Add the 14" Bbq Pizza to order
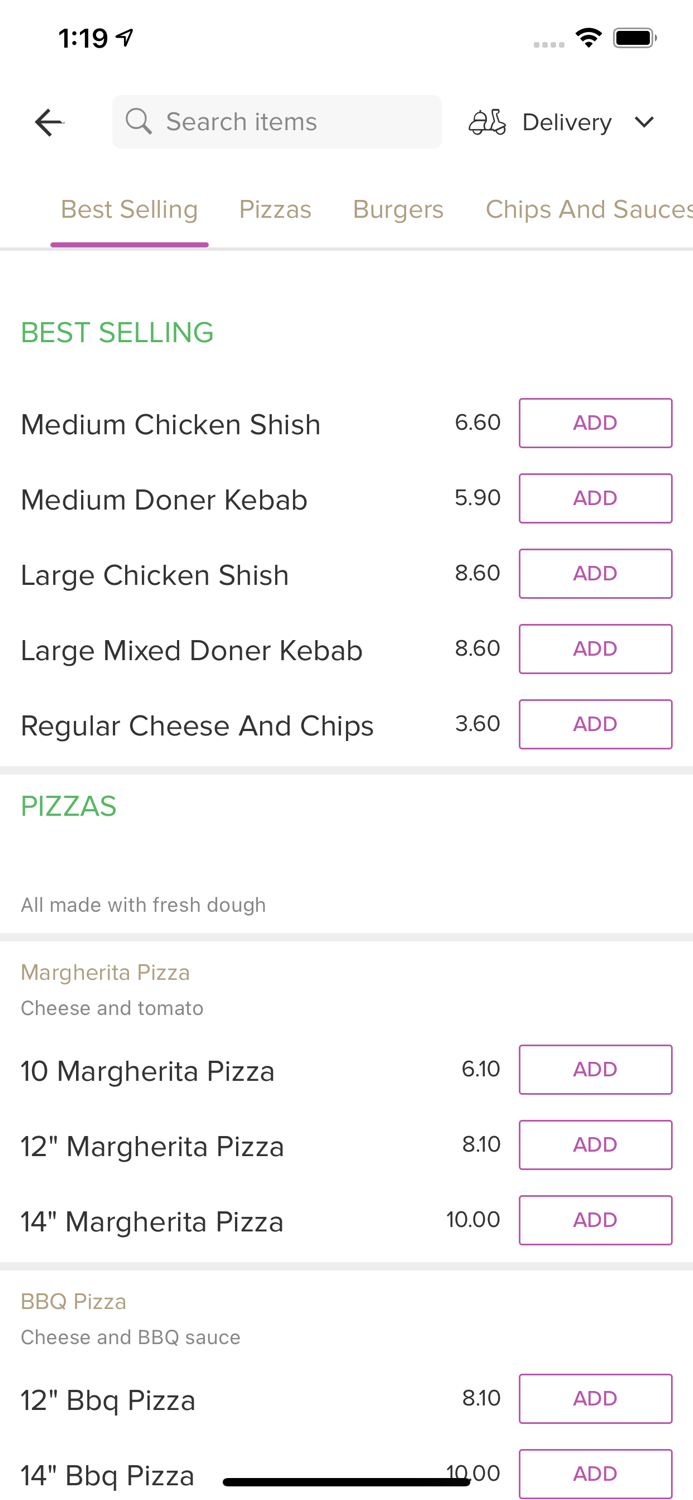Image resolution: width=693 pixels, height=1500 pixels. tap(595, 1473)
